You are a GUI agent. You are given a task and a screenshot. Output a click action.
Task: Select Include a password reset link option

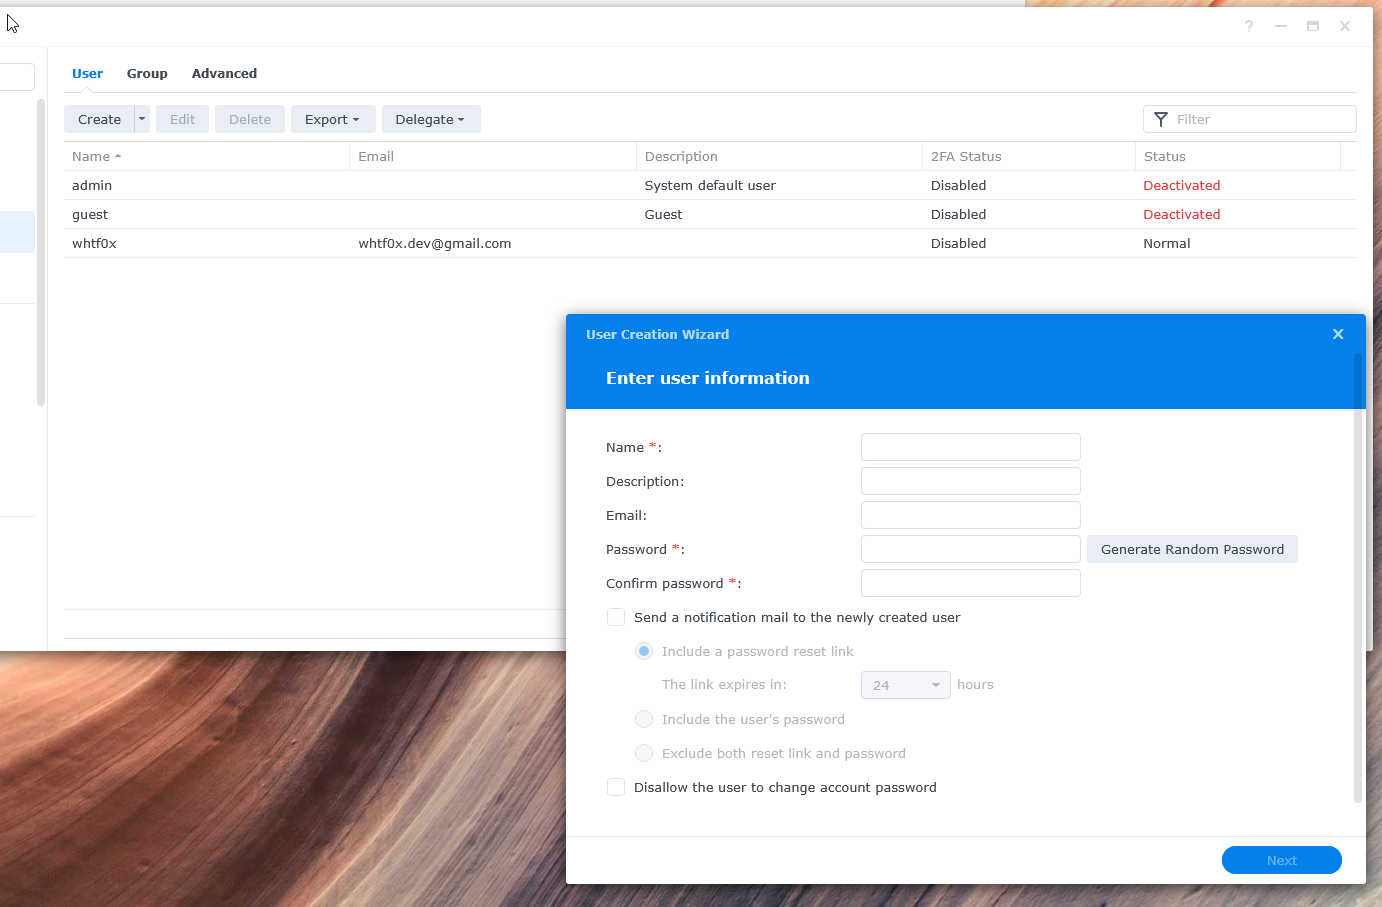click(644, 652)
